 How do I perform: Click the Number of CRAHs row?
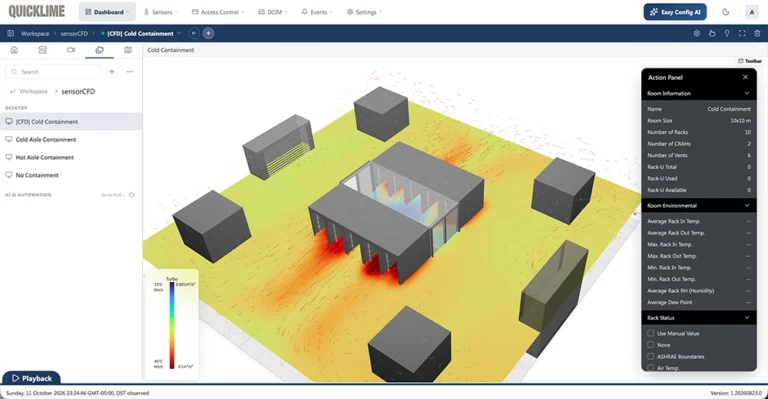(698, 144)
